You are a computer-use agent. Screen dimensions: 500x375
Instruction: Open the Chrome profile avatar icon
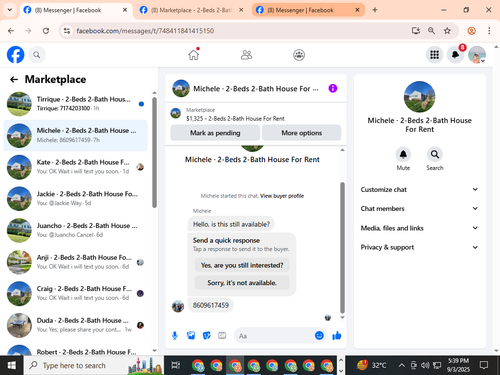click(x=471, y=31)
